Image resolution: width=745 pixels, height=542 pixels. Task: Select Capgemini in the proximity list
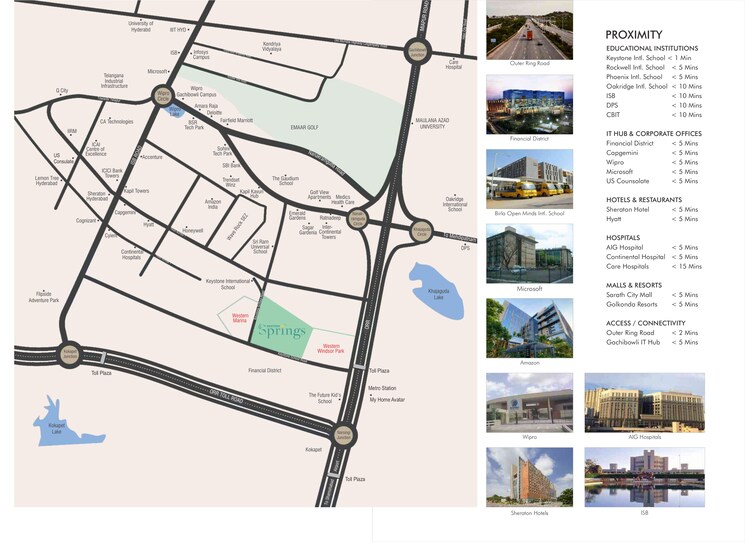(x=652, y=153)
